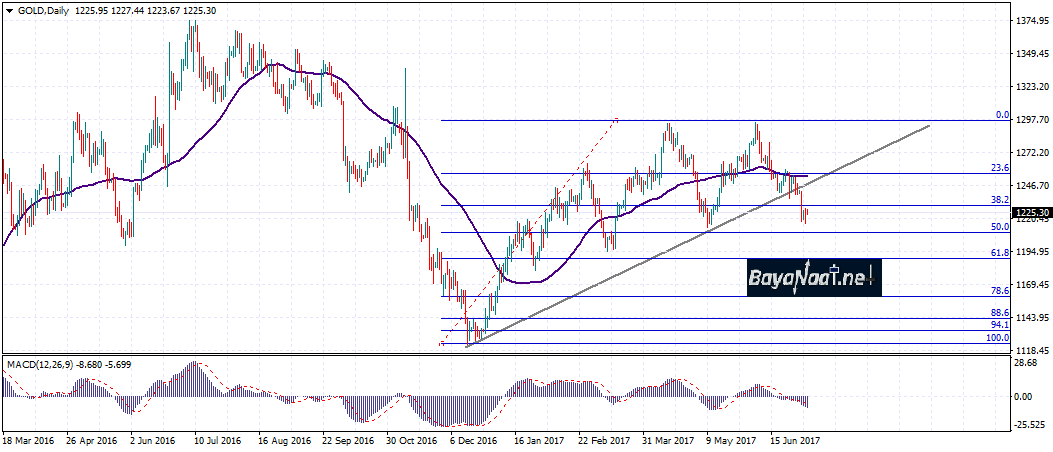Click the 100.0 Fibonacci level label
1053x452 pixels.
coord(996,338)
